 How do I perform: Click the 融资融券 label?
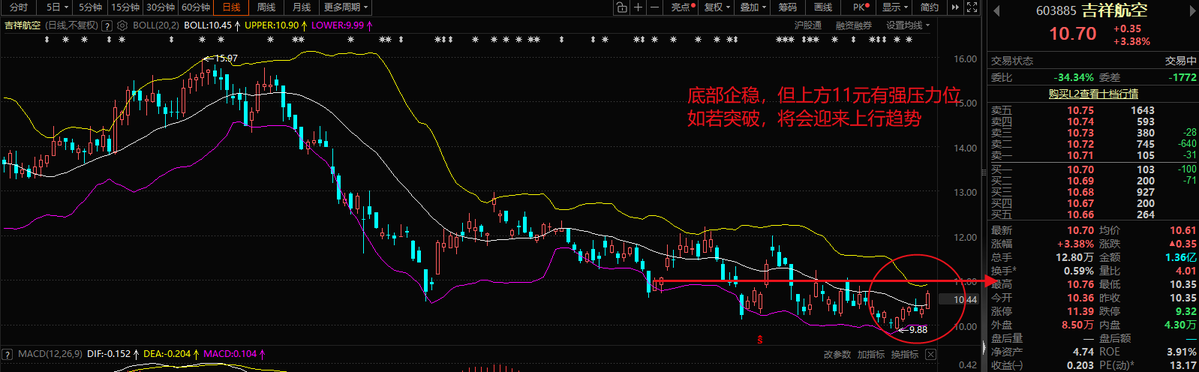click(853, 24)
